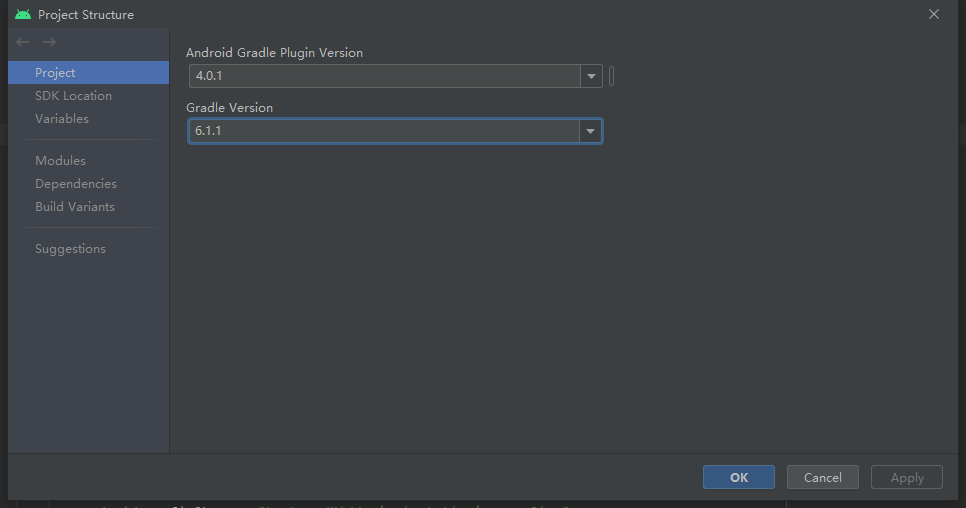Show the Suggestions section
966x508 pixels.
click(70, 249)
